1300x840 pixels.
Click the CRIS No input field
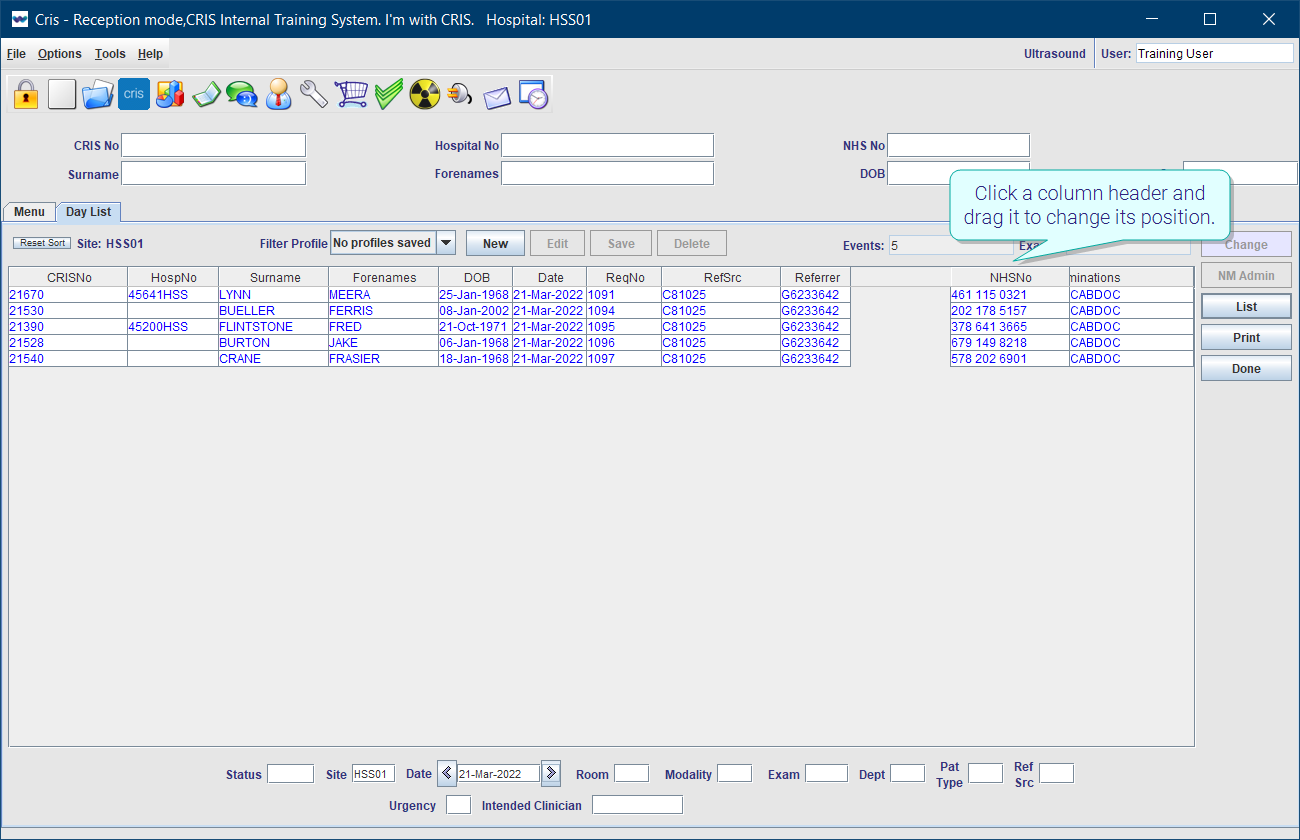(213, 146)
